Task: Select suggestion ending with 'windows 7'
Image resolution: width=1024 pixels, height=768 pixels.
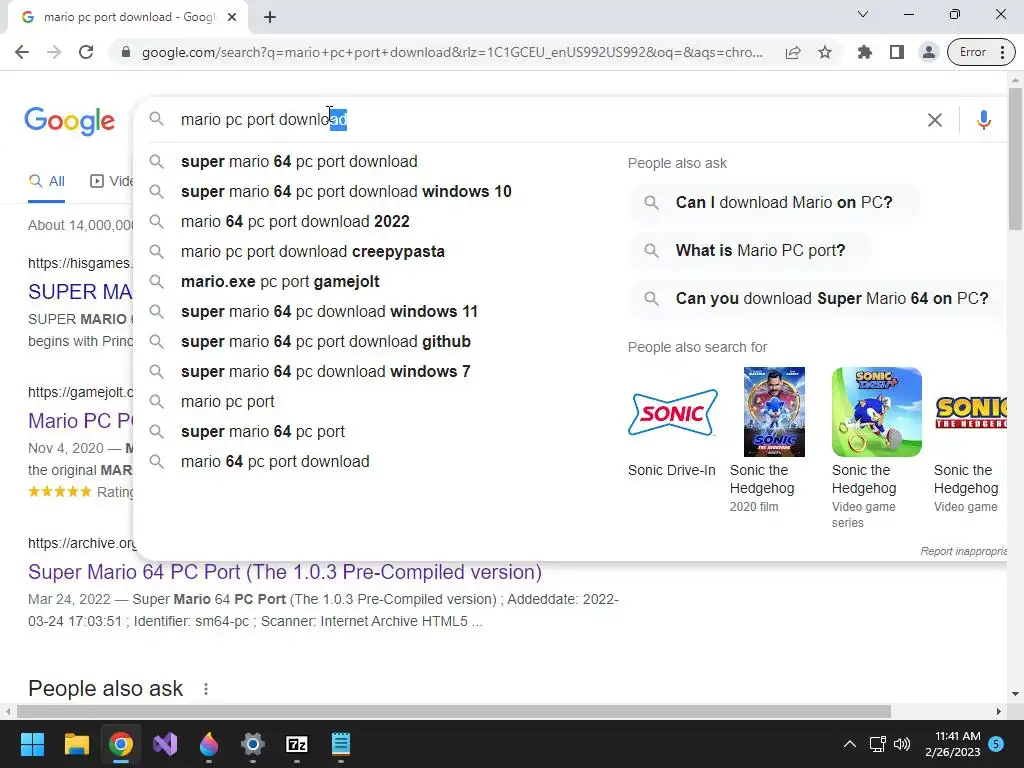Action: pos(326,372)
